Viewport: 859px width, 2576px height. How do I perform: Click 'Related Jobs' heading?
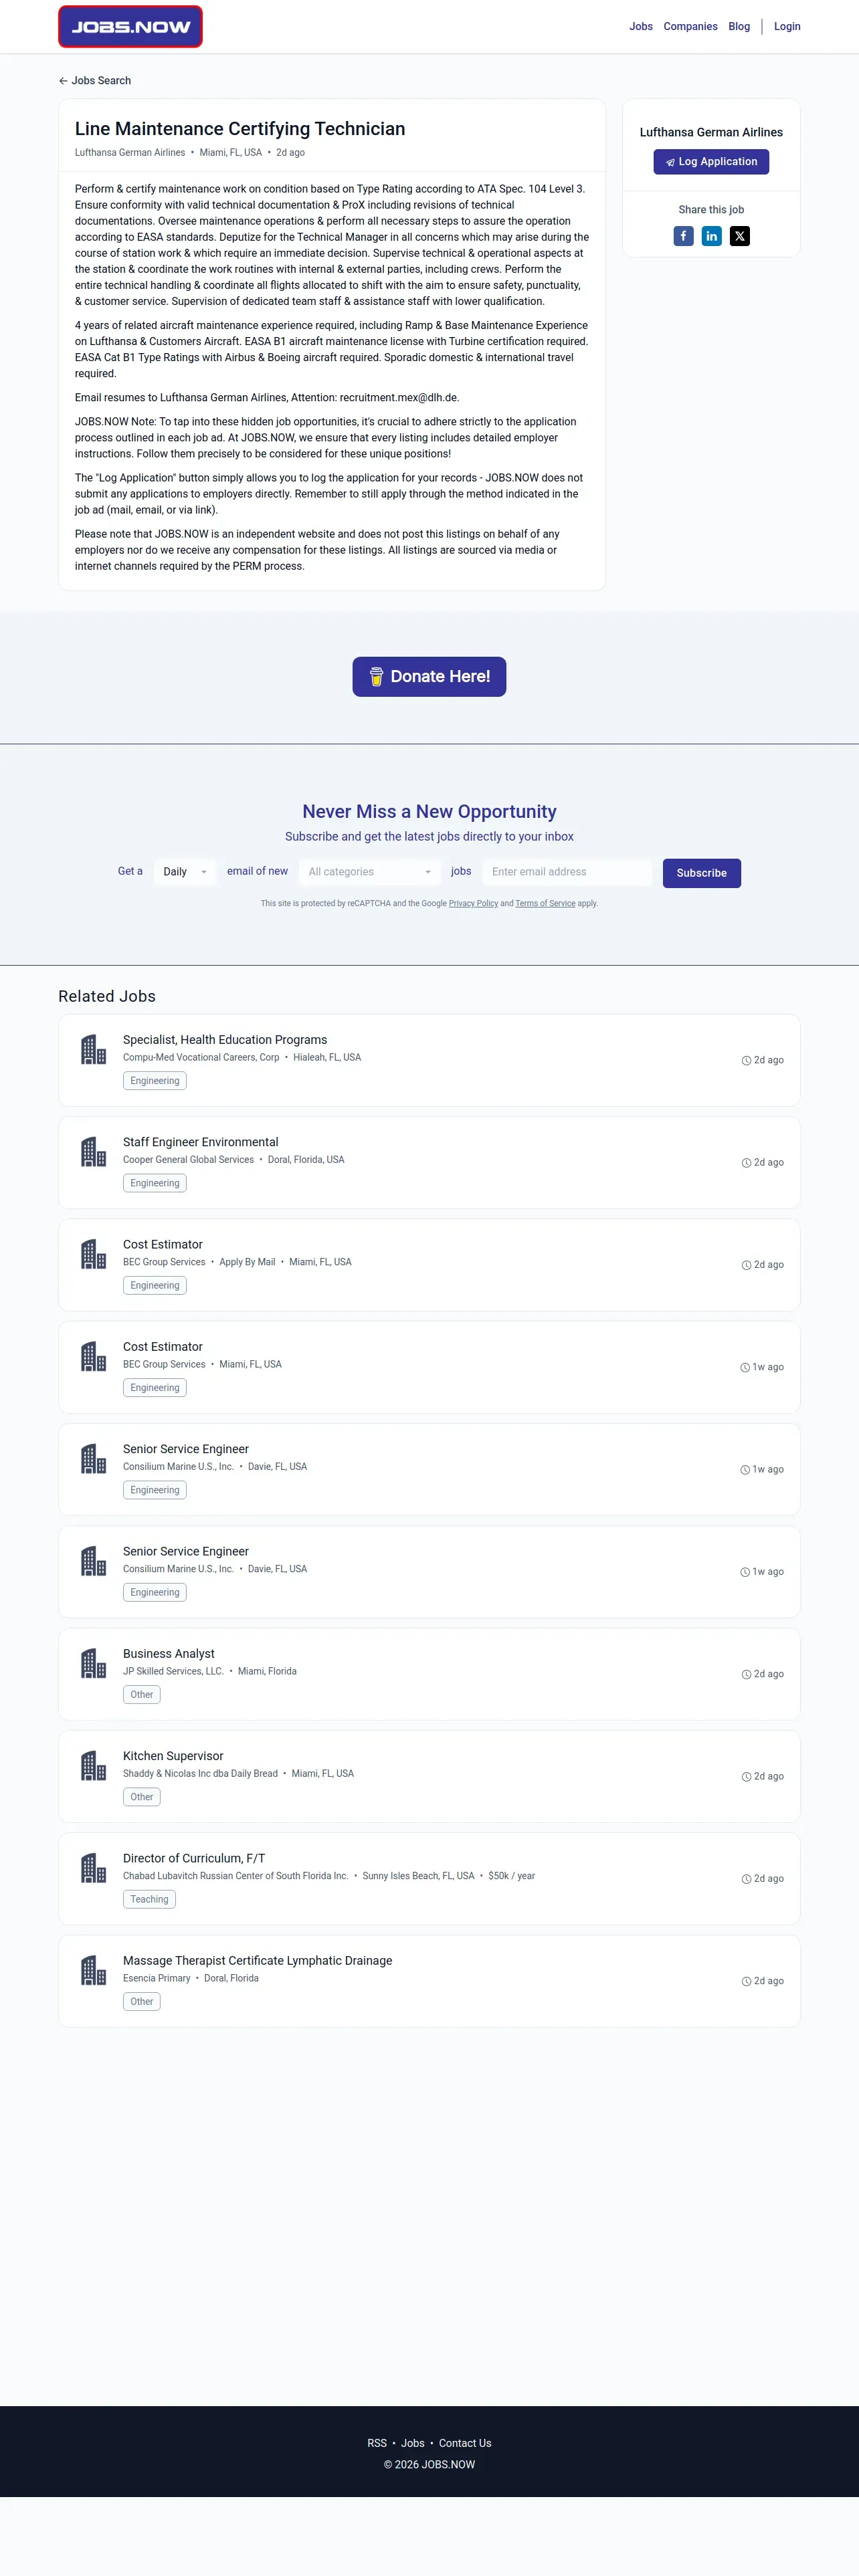click(x=107, y=996)
